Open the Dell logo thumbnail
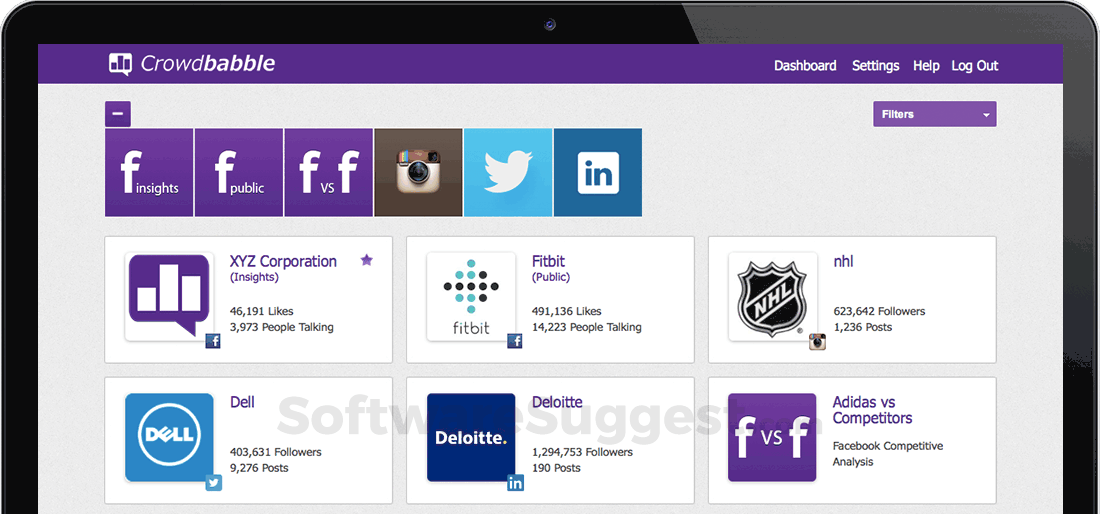The width and height of the screenshot is (1100, 514). click(170, 438)
